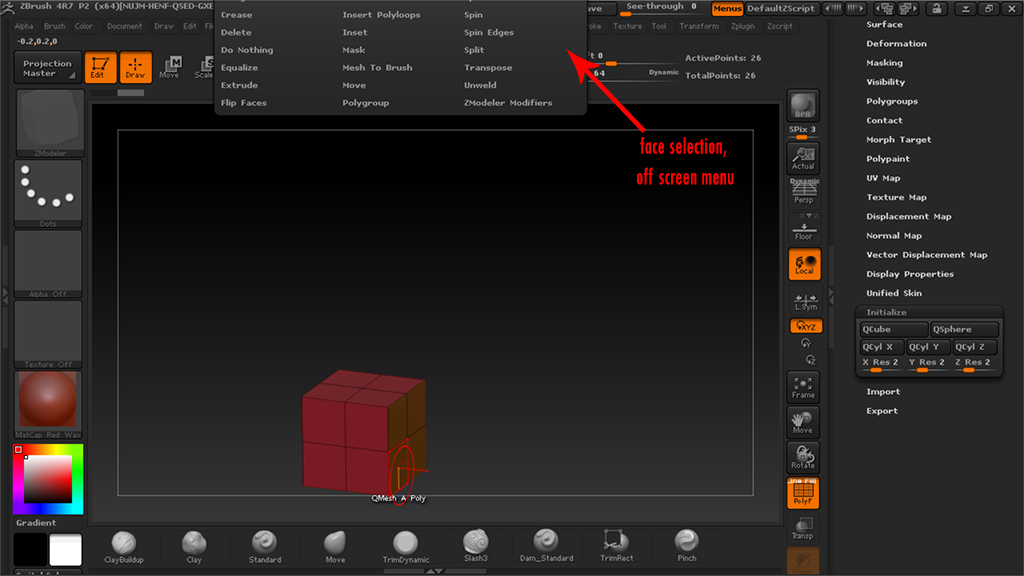Toggle Transp transparency mode

[x=803, y=528]
